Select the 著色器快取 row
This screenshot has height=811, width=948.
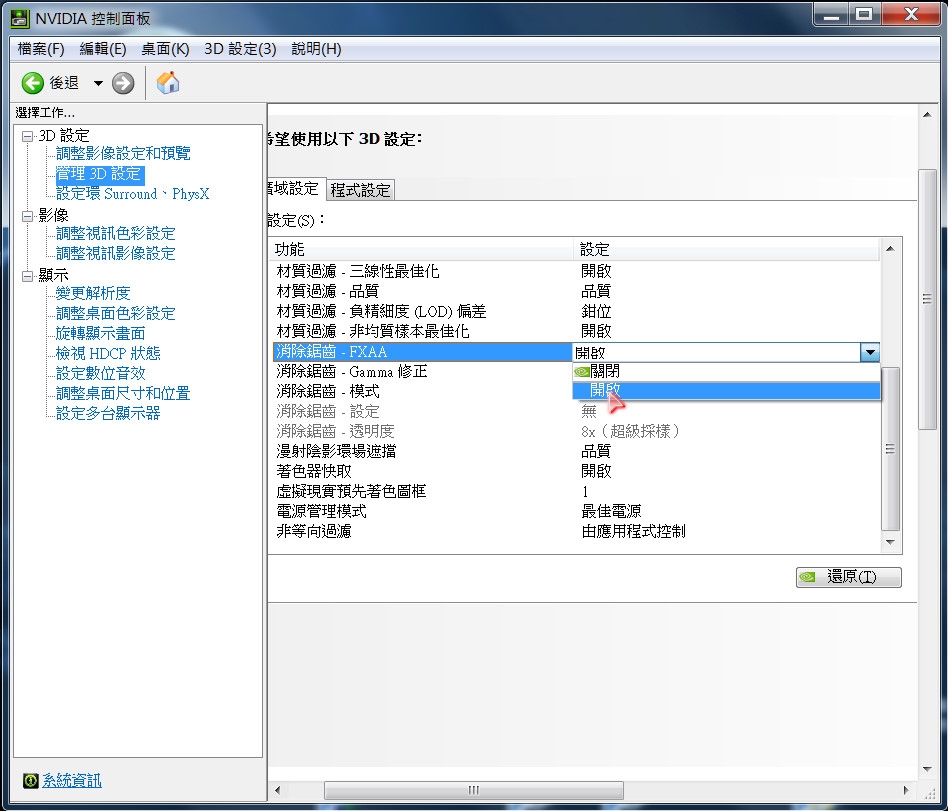576,471
